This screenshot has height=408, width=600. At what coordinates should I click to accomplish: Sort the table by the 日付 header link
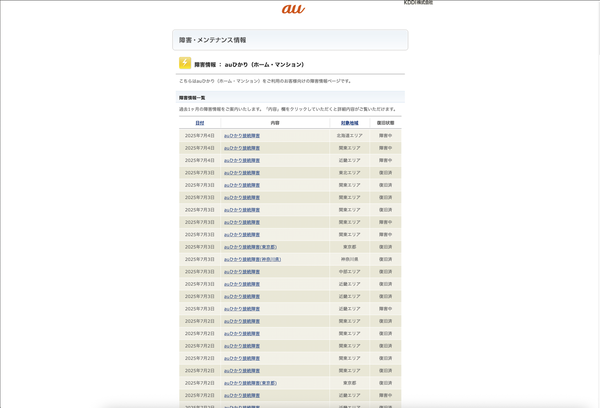200,123
